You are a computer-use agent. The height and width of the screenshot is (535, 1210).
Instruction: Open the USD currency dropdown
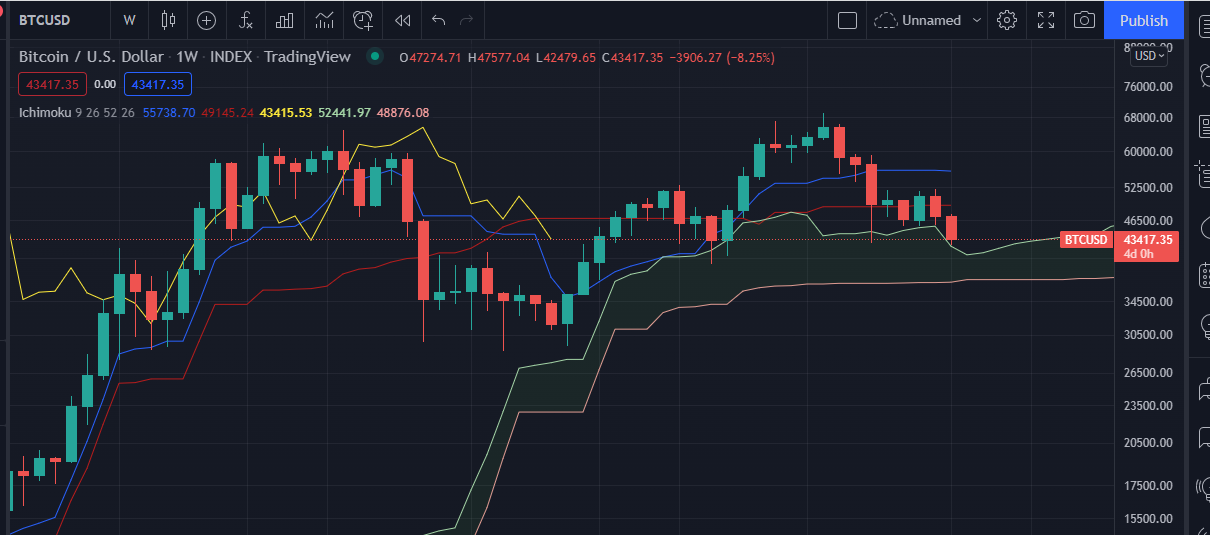(x=1149, y=56)
